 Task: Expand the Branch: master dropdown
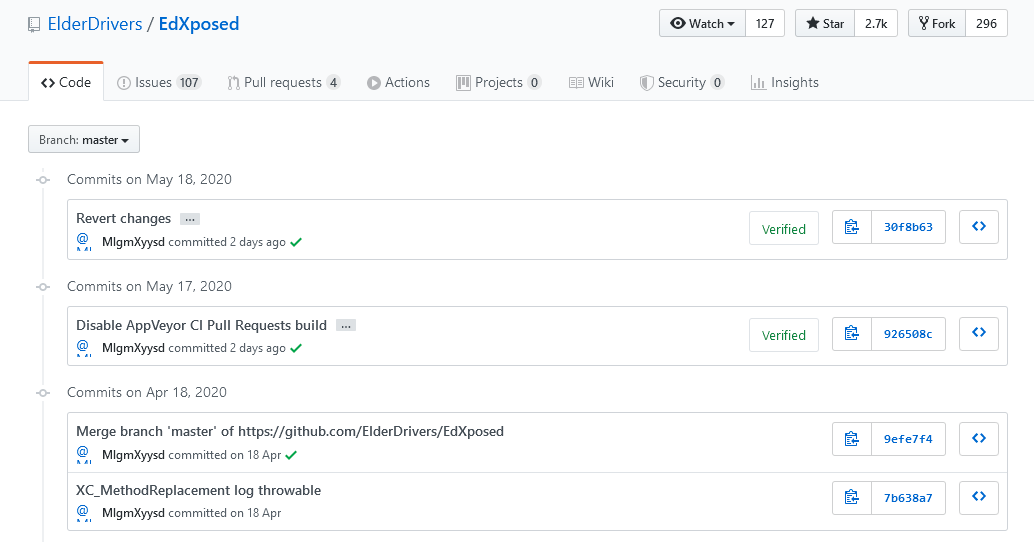(x=84, y=139)
